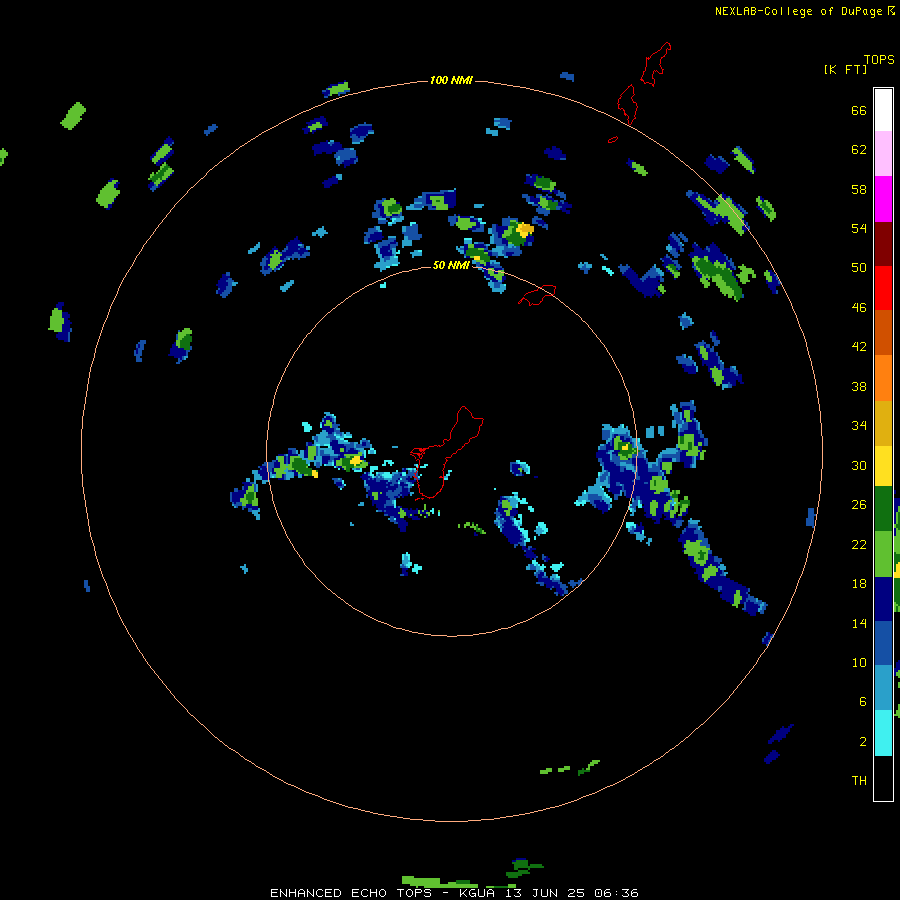This screenshot has width=900, height=900.
Task: Click the "50 NMI" range ring label
Action: point(451,265)
